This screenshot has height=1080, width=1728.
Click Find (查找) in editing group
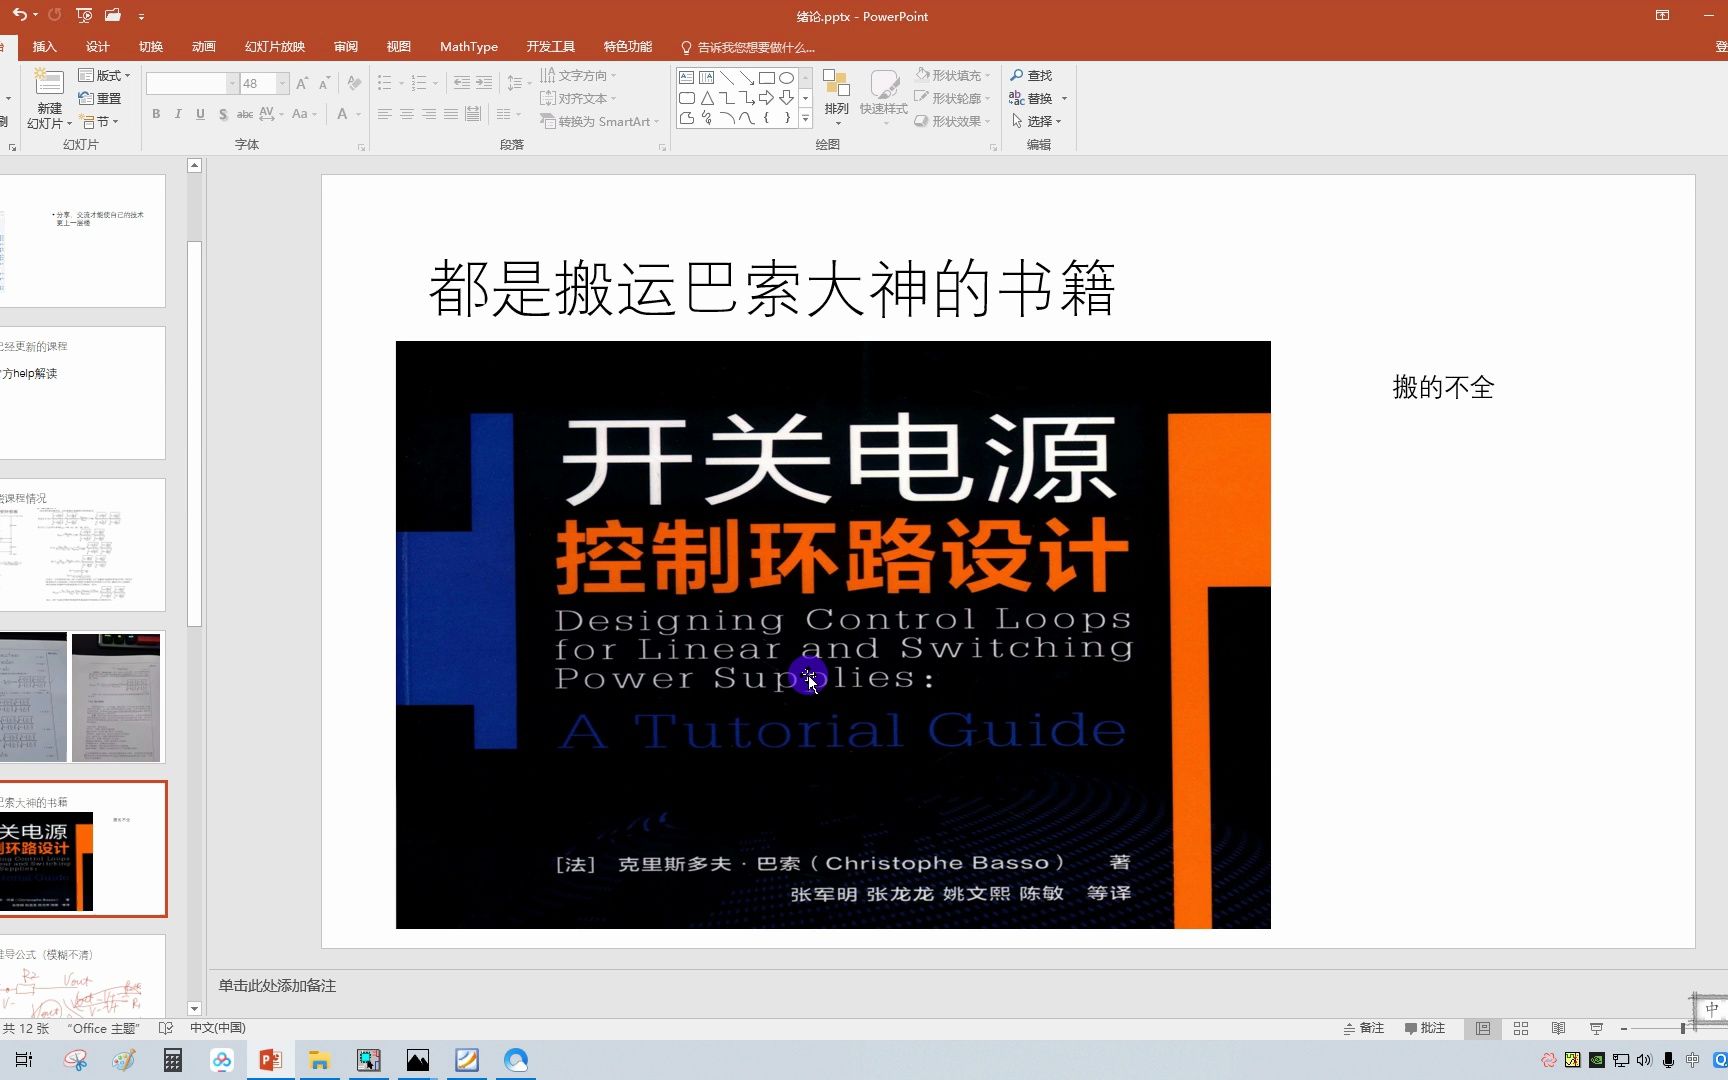[x=1031, y=75]
